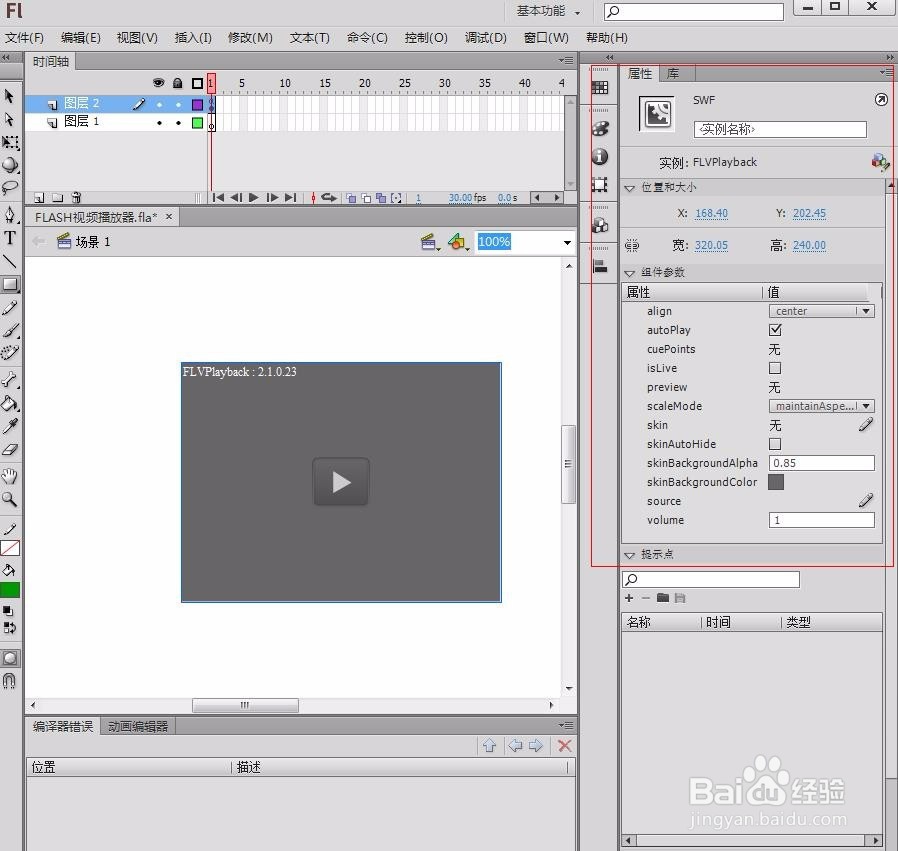The image size is (898, 851).
Task: Edit the source parameter pencil icon
Action: [866, 501]
